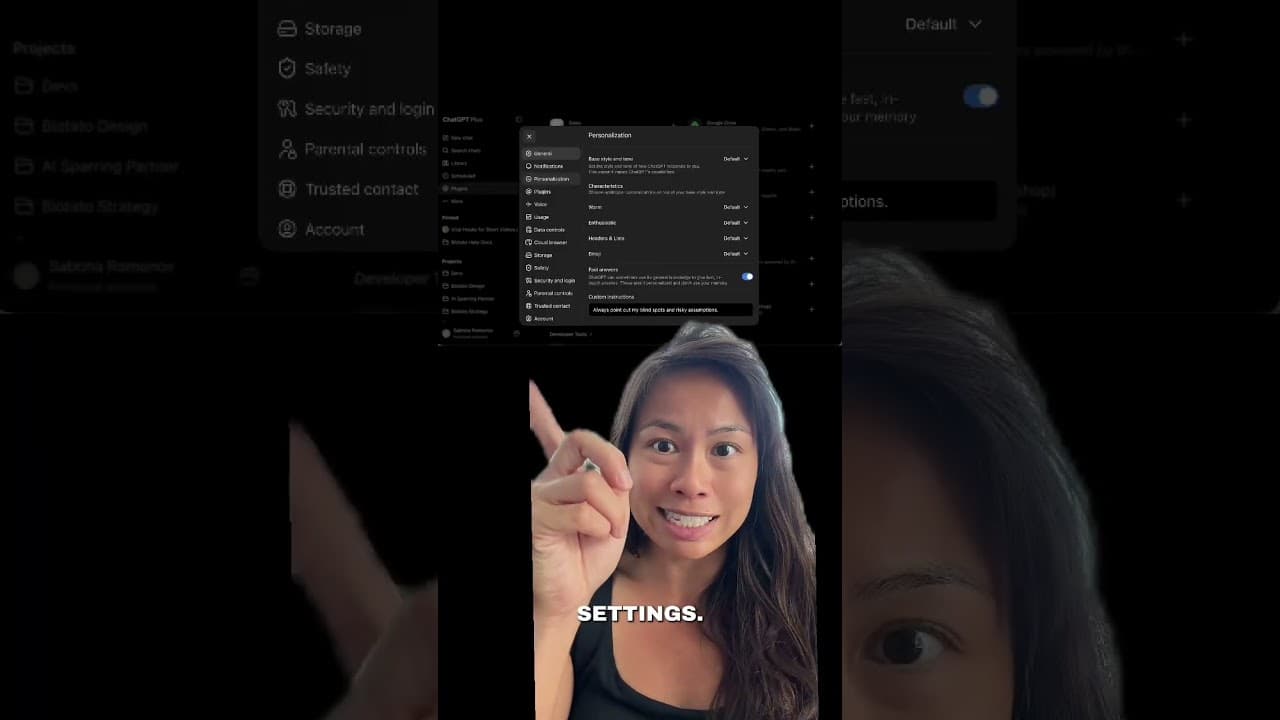Viewport: 1280px width, 720px height.
Task: Open the Usage settings section
Action: 551,217
